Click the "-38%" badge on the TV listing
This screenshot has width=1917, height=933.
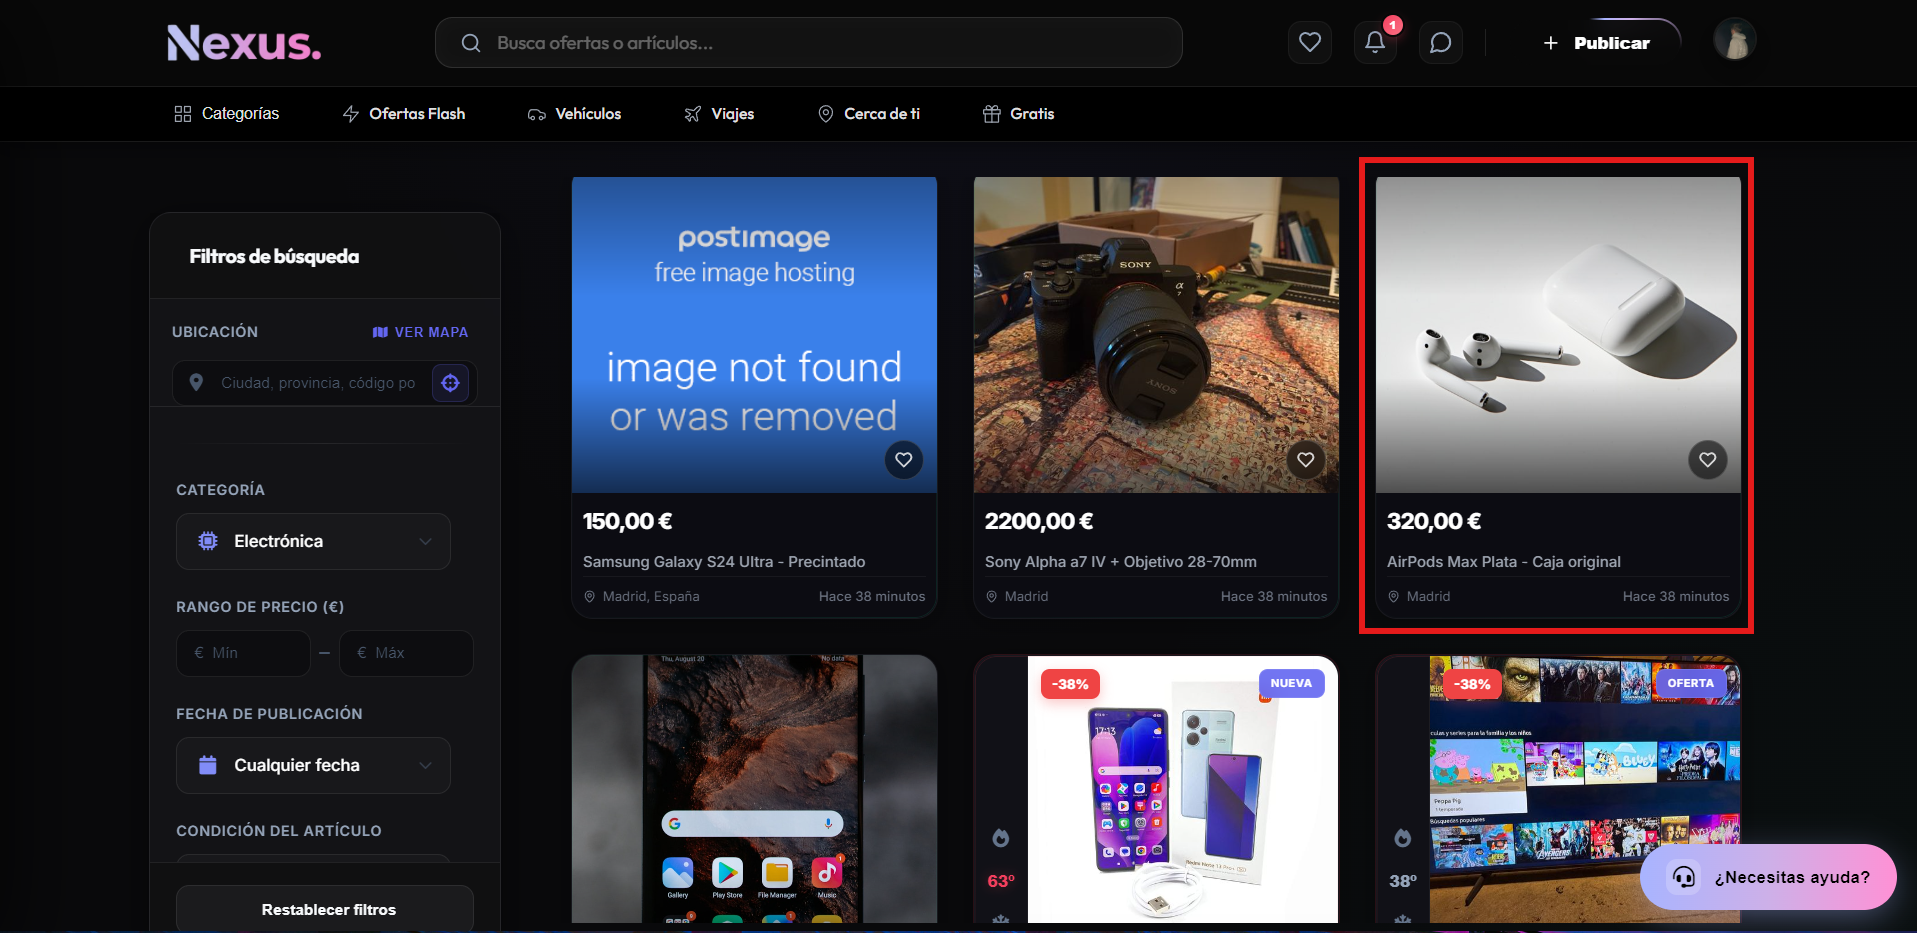point(1472,684)
